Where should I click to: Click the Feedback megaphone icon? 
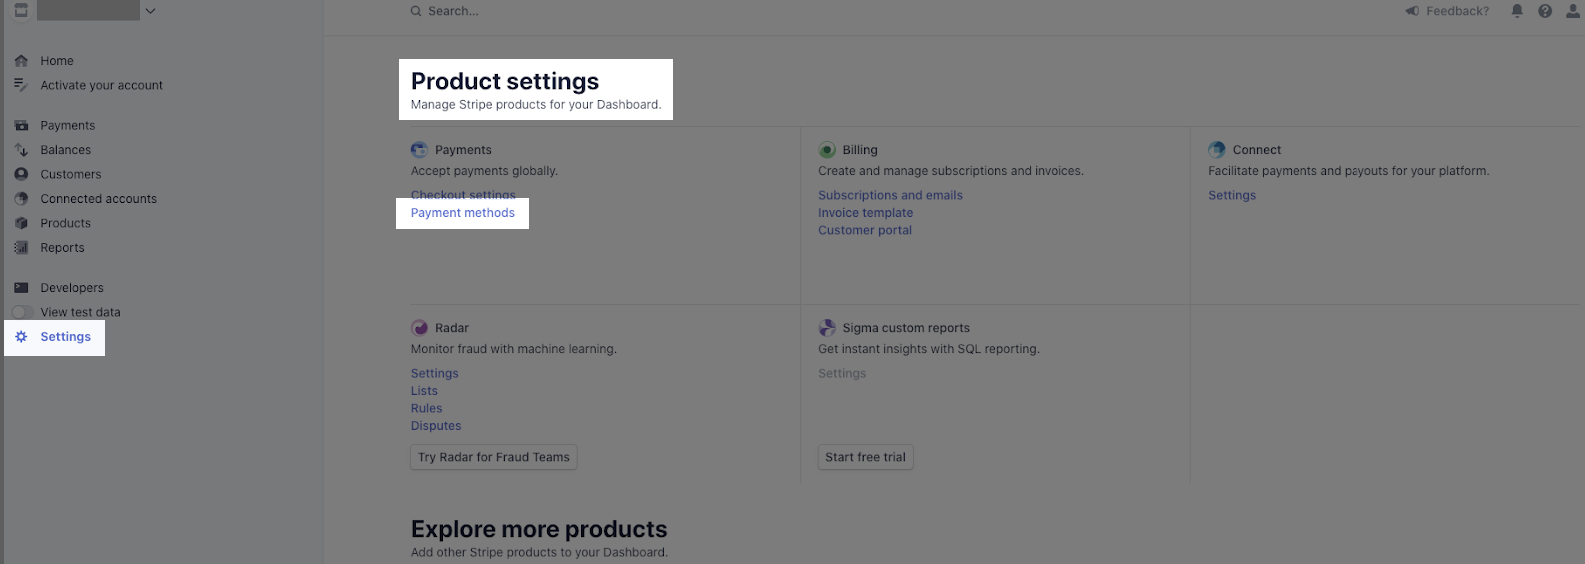pos(1412,11)
